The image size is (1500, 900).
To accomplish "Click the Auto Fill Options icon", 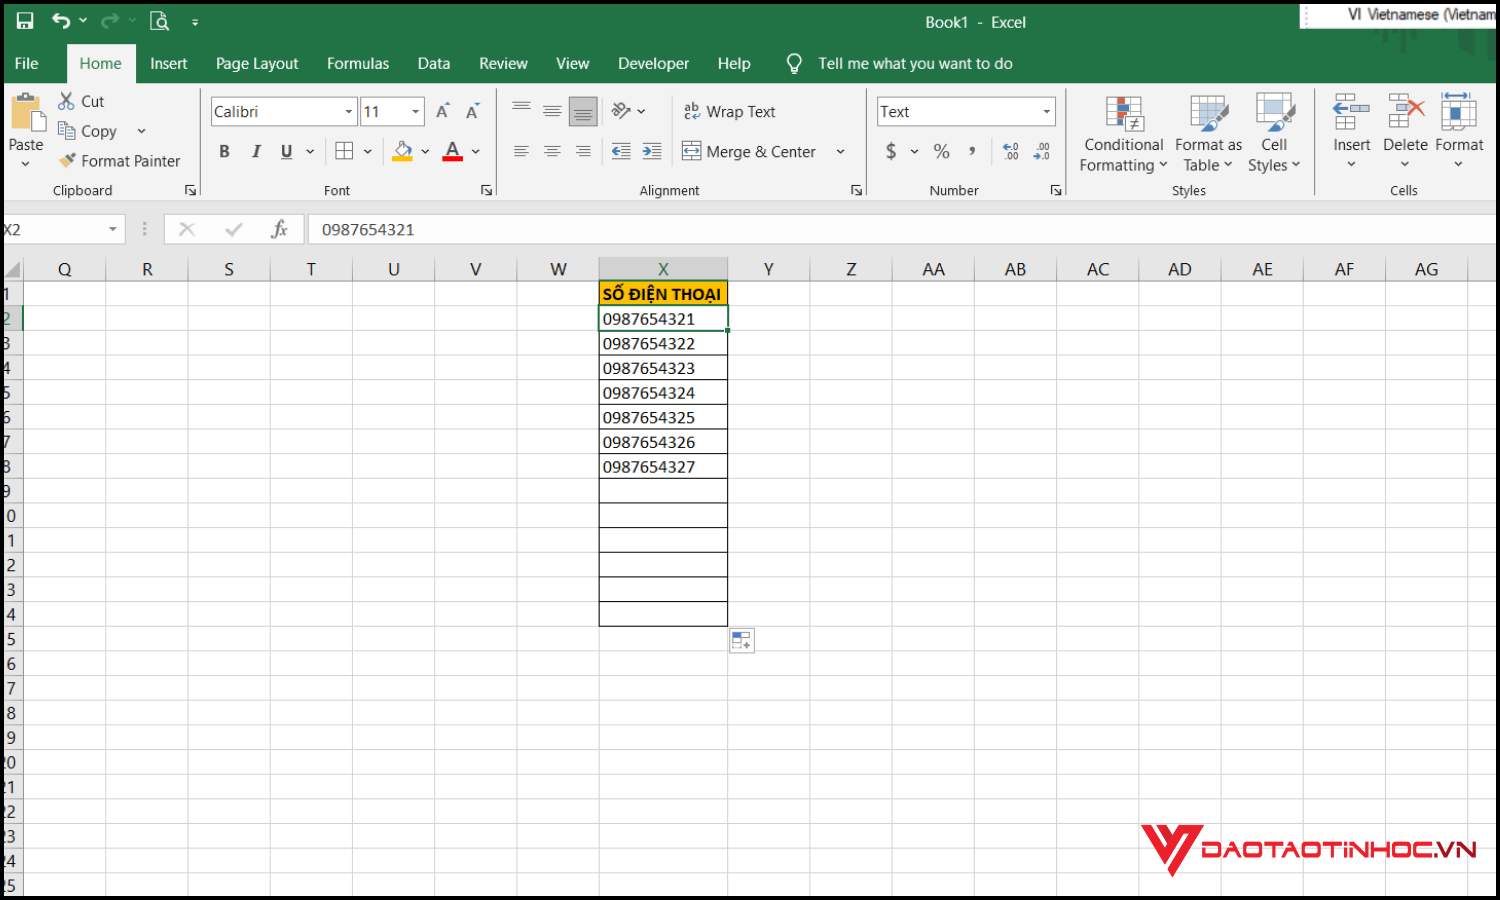I will pos(741,641).
